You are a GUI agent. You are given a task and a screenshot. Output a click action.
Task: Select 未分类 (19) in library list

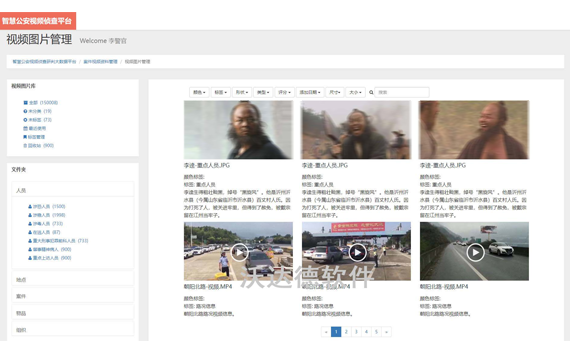point(37,111)
